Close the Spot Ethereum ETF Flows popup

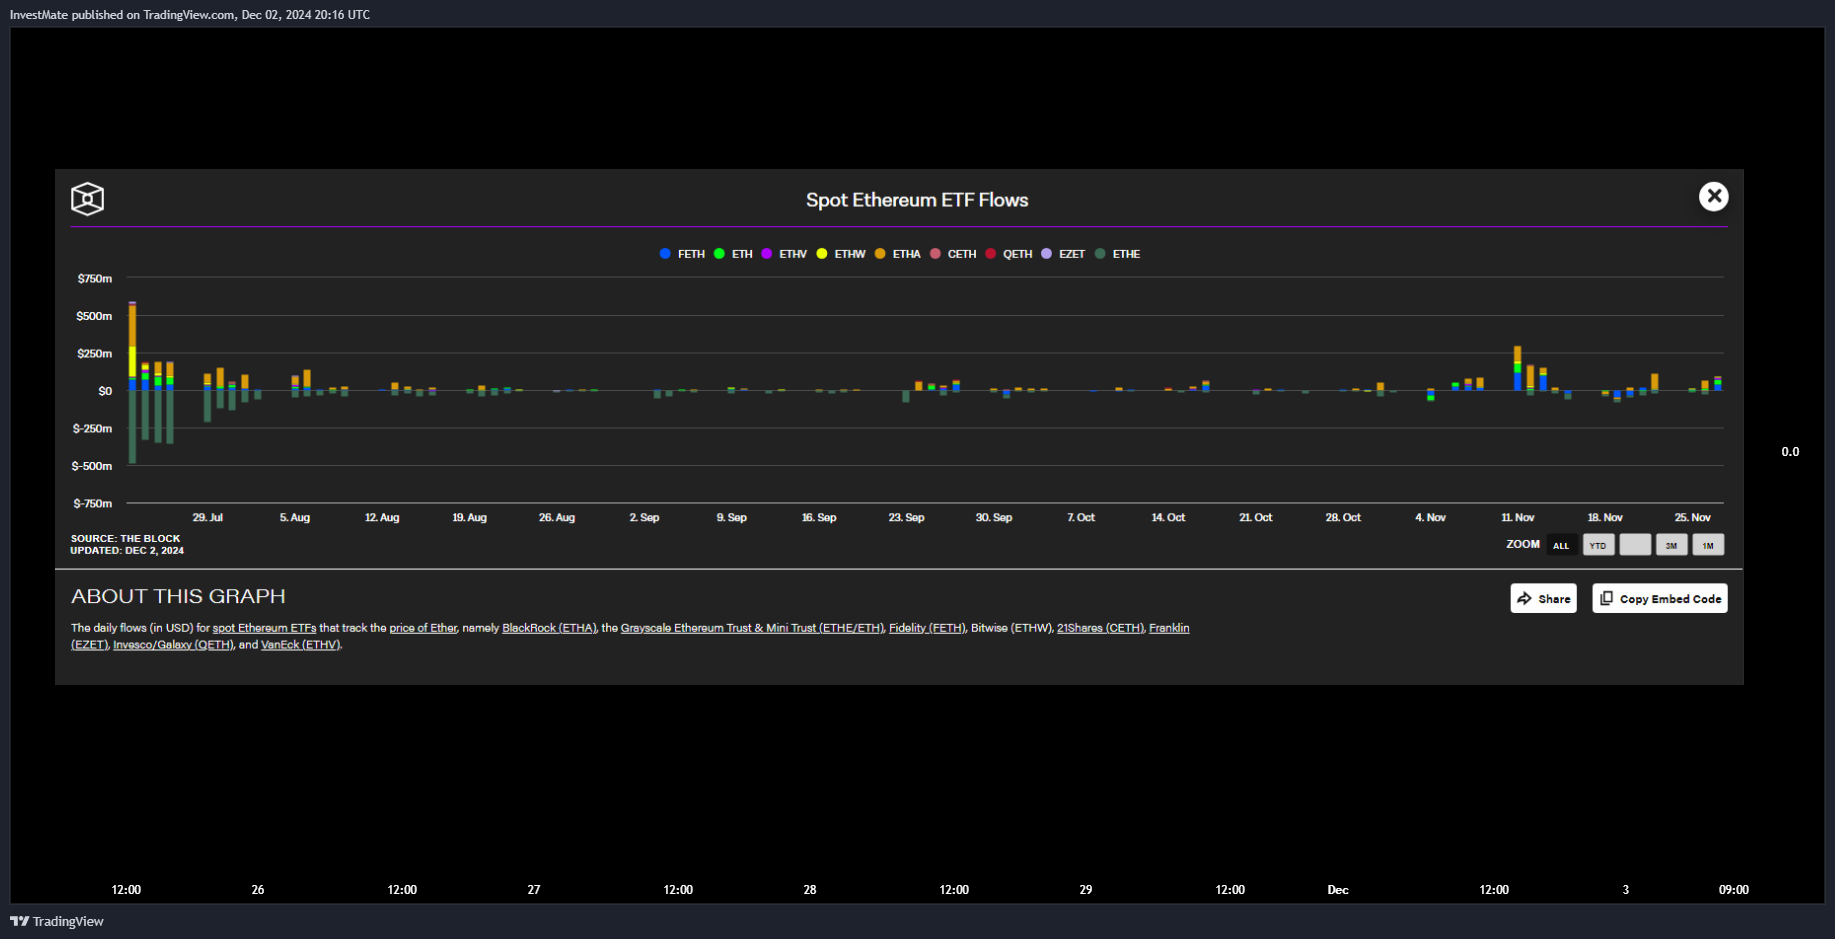[1713, 197]
